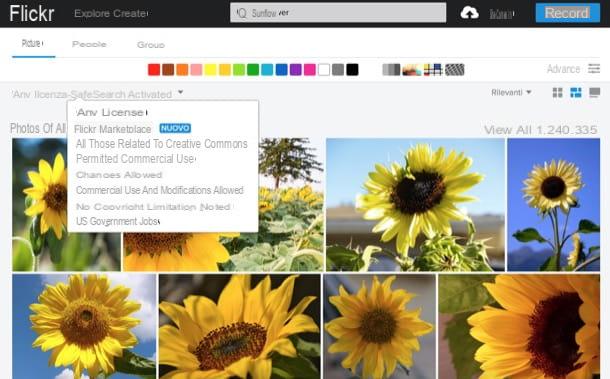Click the search magnifier icon

[241, 13]
